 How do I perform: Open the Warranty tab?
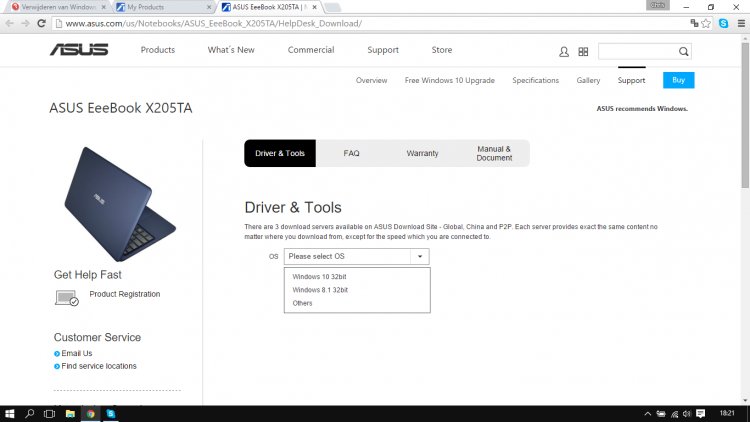[x=422, y=153]
